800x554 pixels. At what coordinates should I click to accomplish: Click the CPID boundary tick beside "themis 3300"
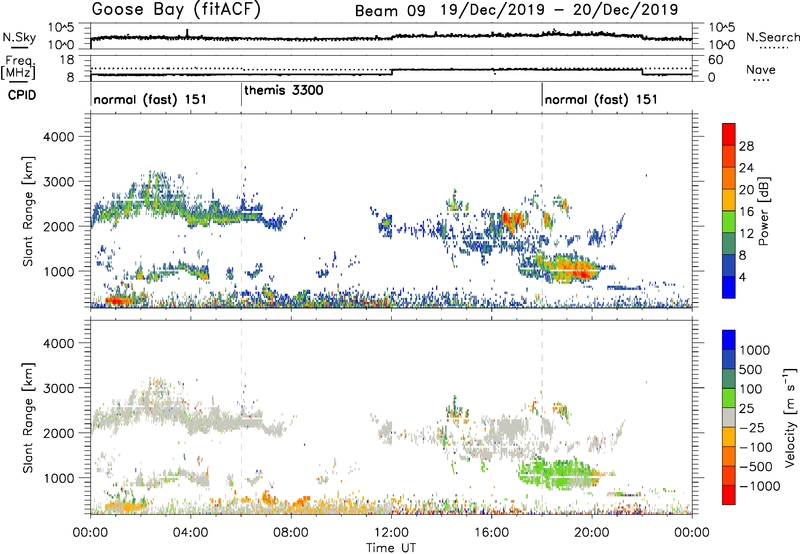click(241, 94)
